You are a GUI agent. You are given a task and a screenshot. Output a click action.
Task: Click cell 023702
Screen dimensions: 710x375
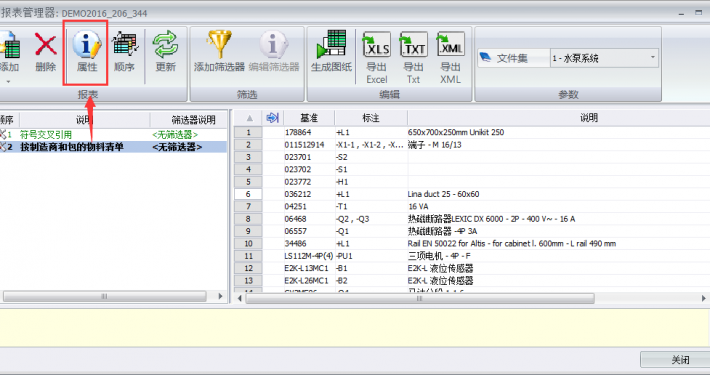pyautogui.click(x=297, y=169)
